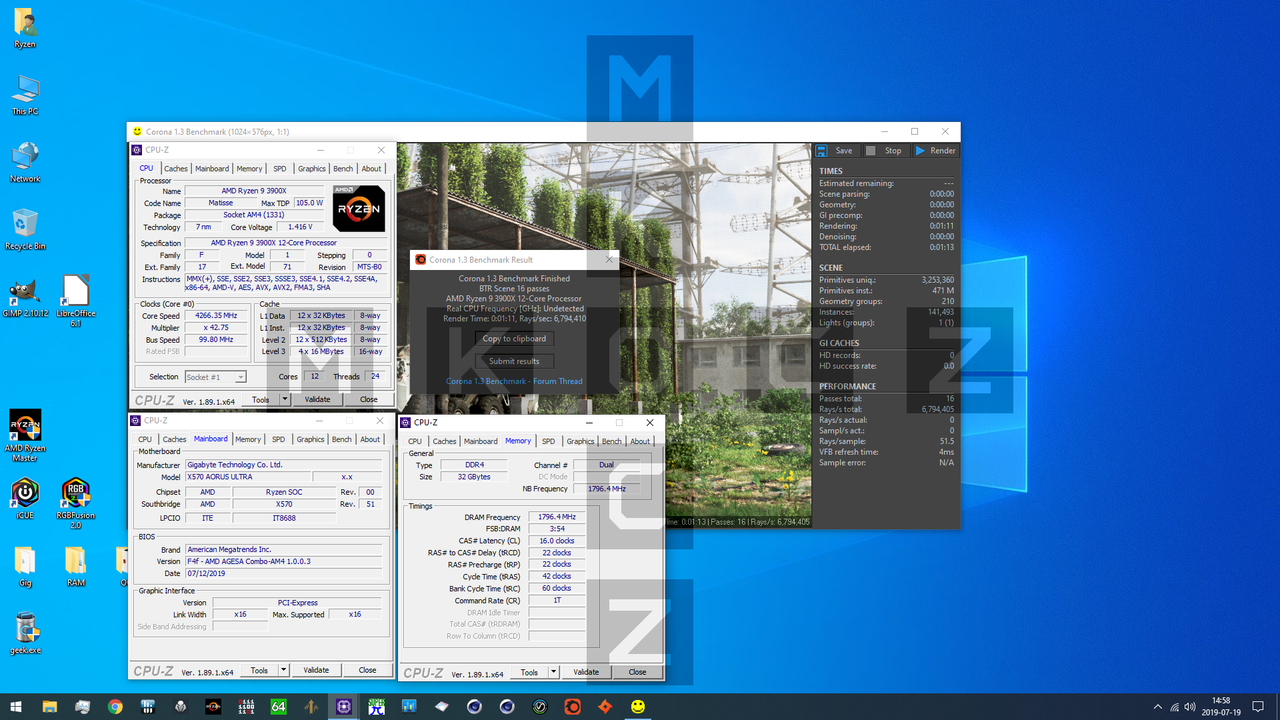1280x720 pixels.
Task: Open the Mainboard tab in the CPU-Z Memory window
Action: [x=480, y=441]
